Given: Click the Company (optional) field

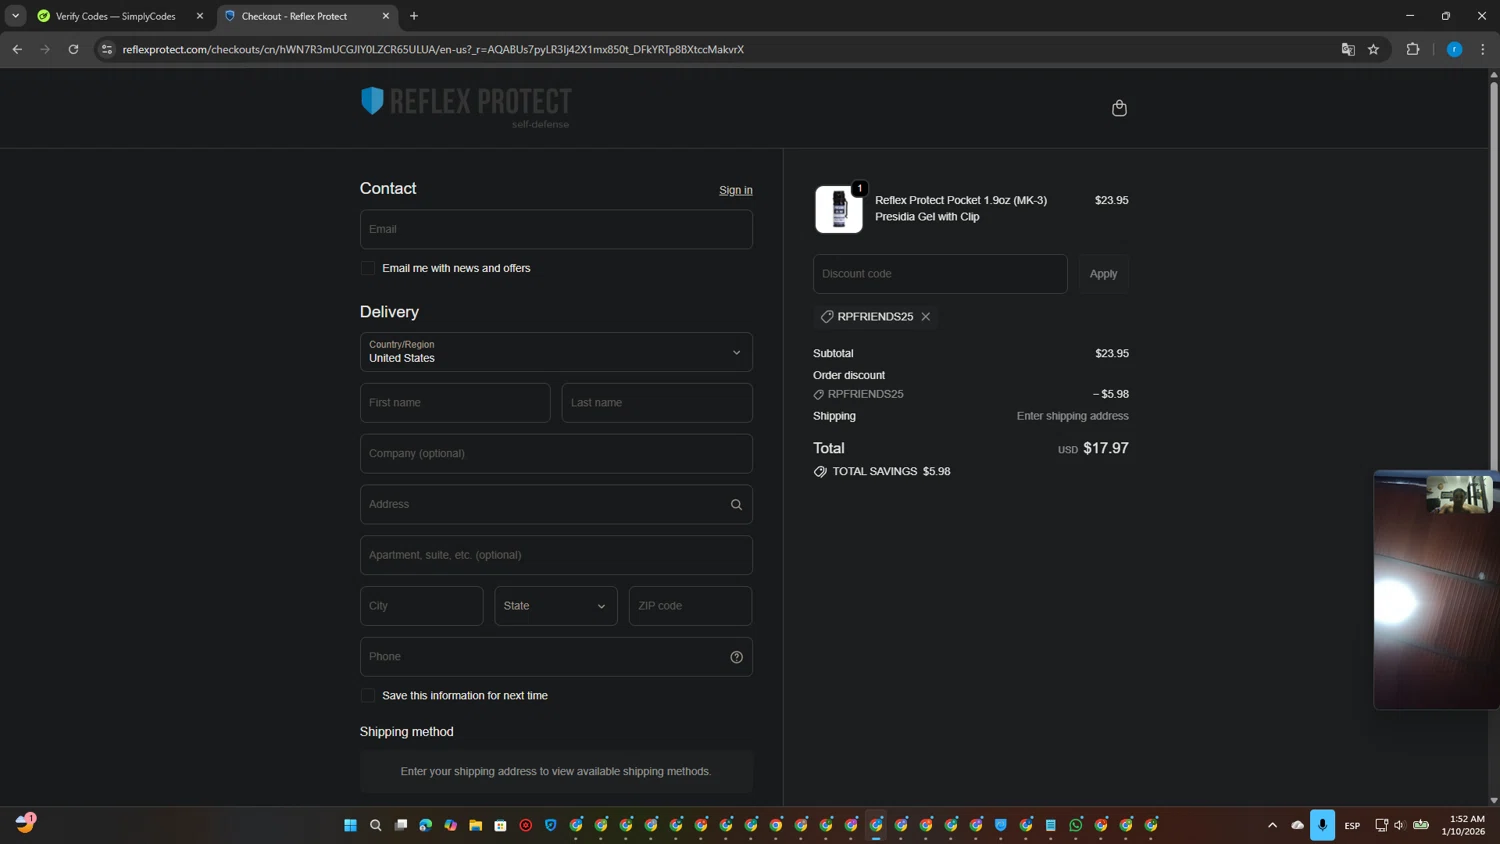Looking at the screenshot, I should 556,454.
